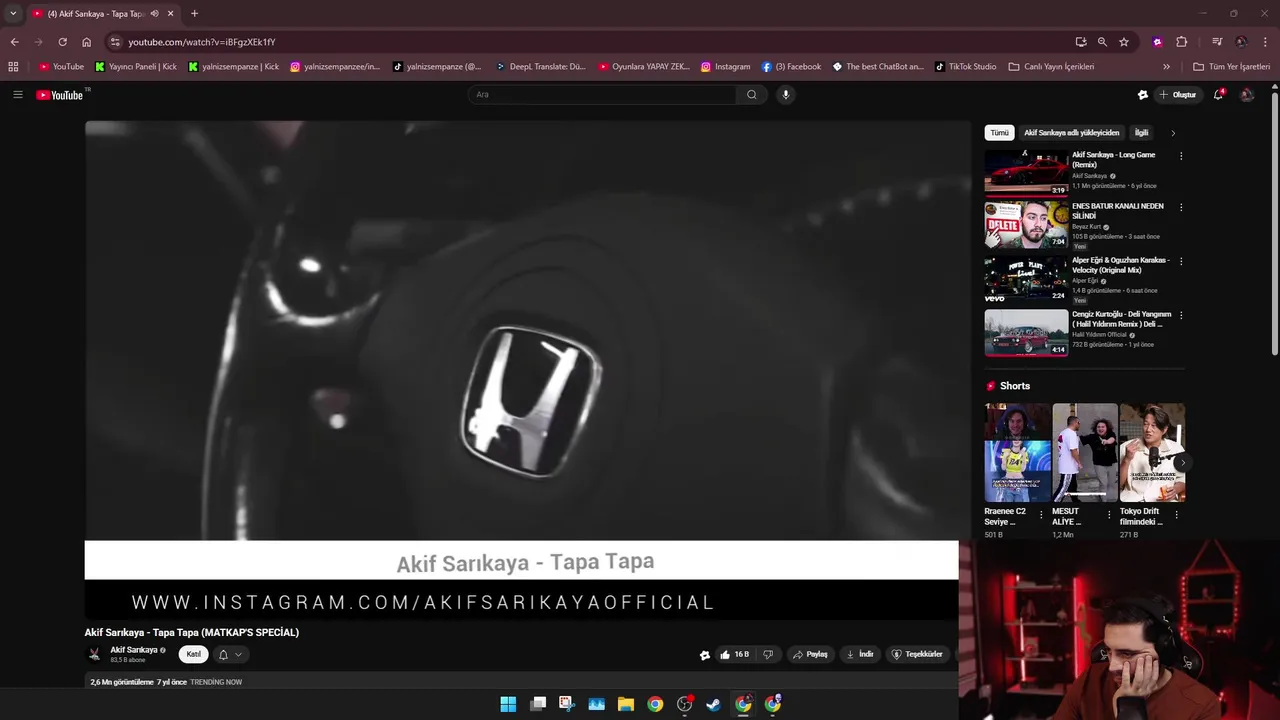
Task: Click the İndir download button
Action: click(860, 655)
